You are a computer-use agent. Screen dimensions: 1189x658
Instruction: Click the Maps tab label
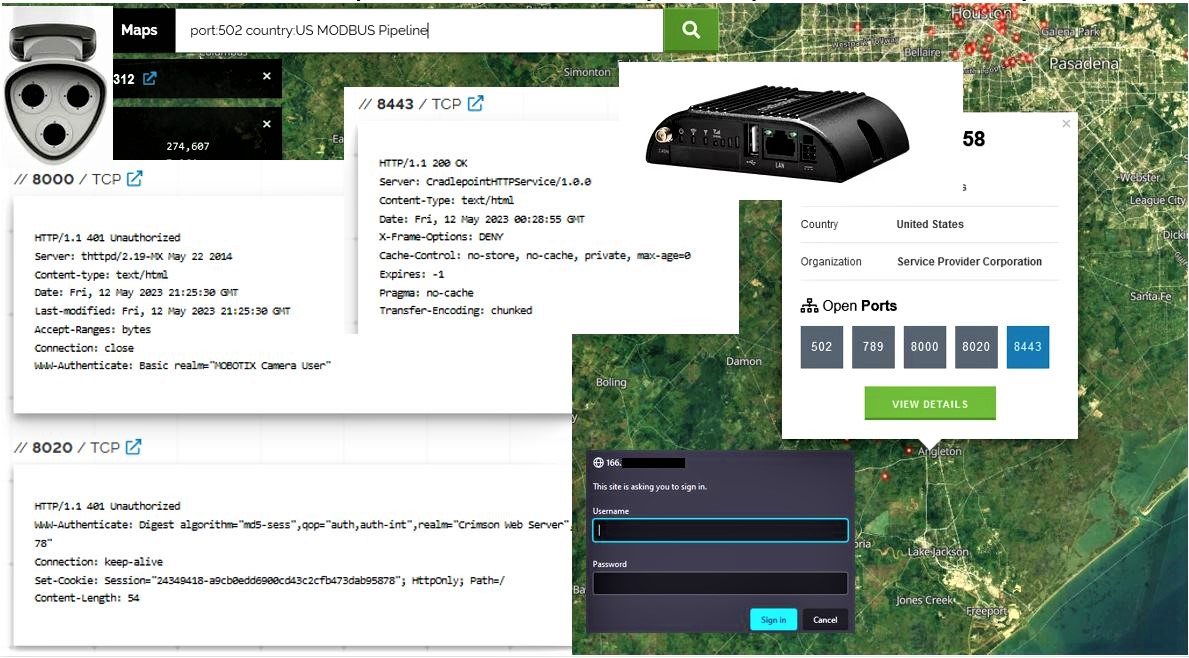pyautogui.click(x=140, y=30)
